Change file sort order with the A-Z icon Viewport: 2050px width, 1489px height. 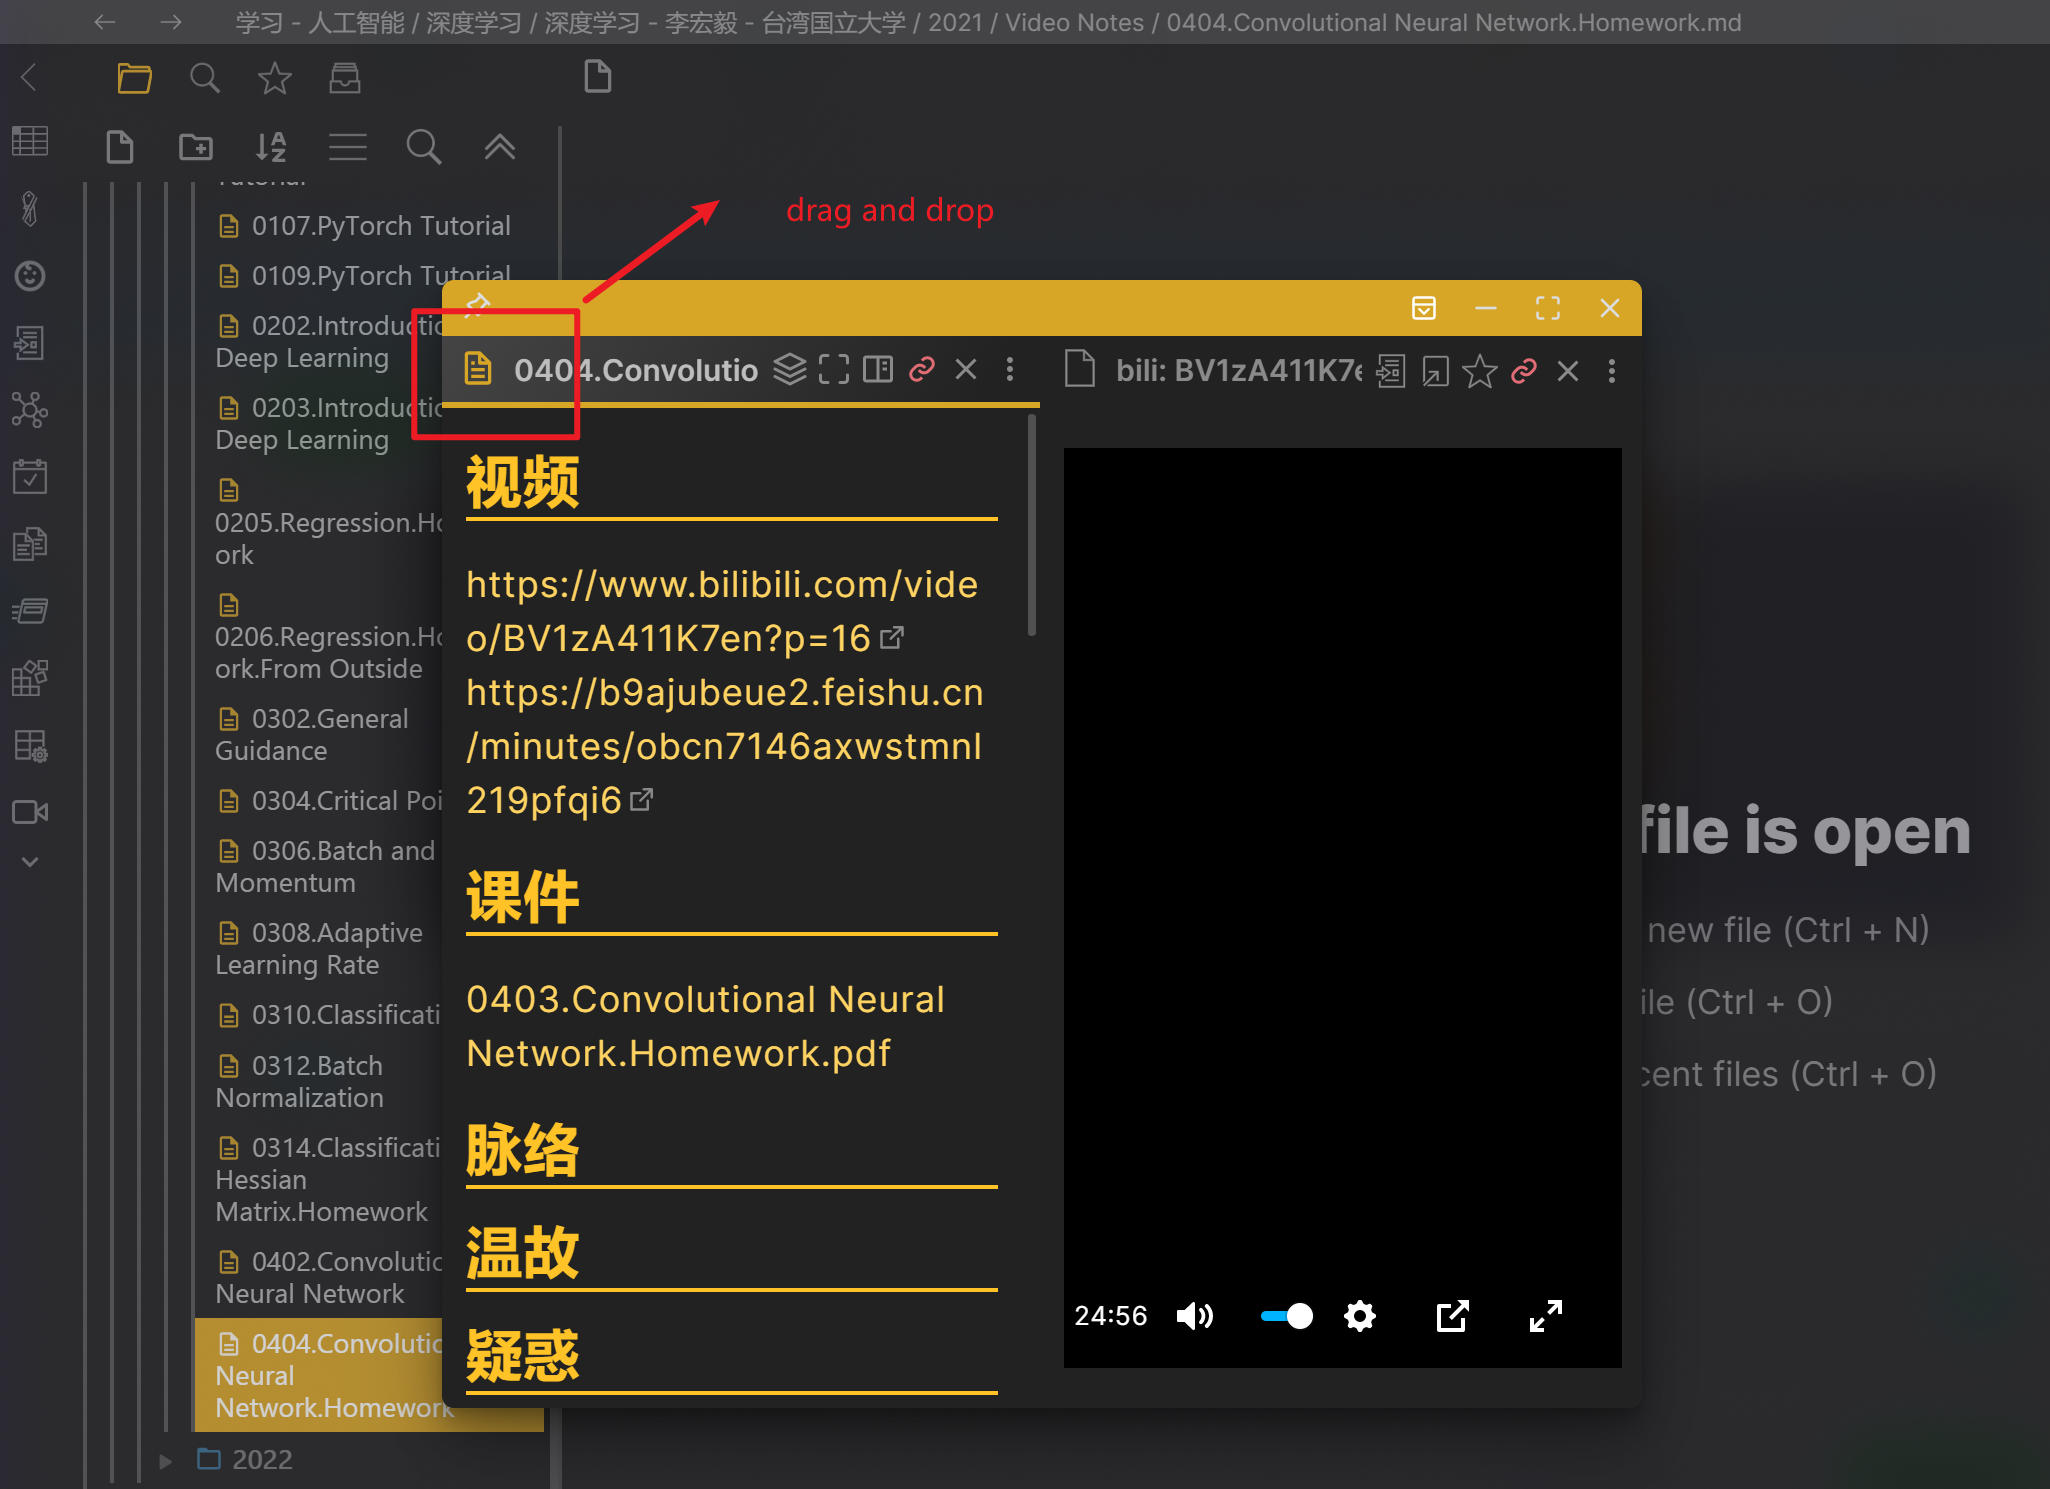tap(270, 147)
